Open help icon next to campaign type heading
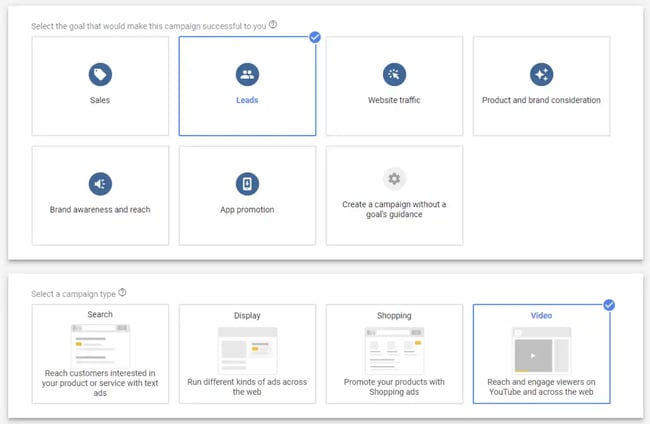This screenshot has width=650, height=424. [x=123, y=293]
